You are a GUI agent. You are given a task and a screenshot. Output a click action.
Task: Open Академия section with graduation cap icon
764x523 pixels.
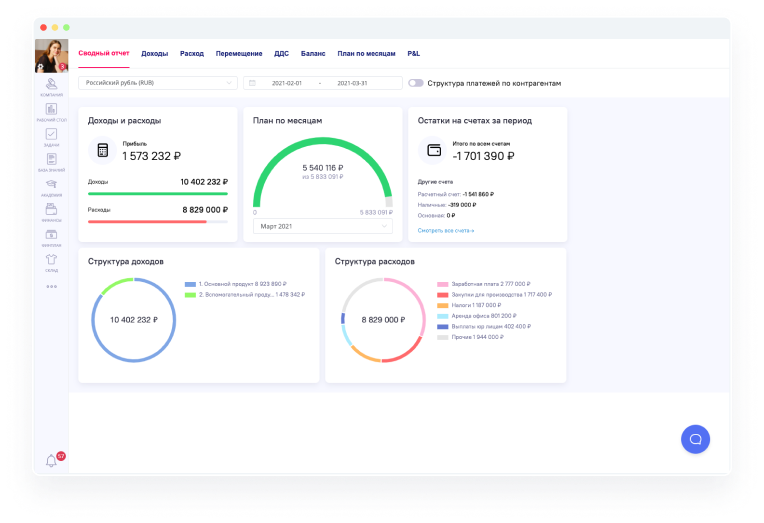(x=51, y=188)
